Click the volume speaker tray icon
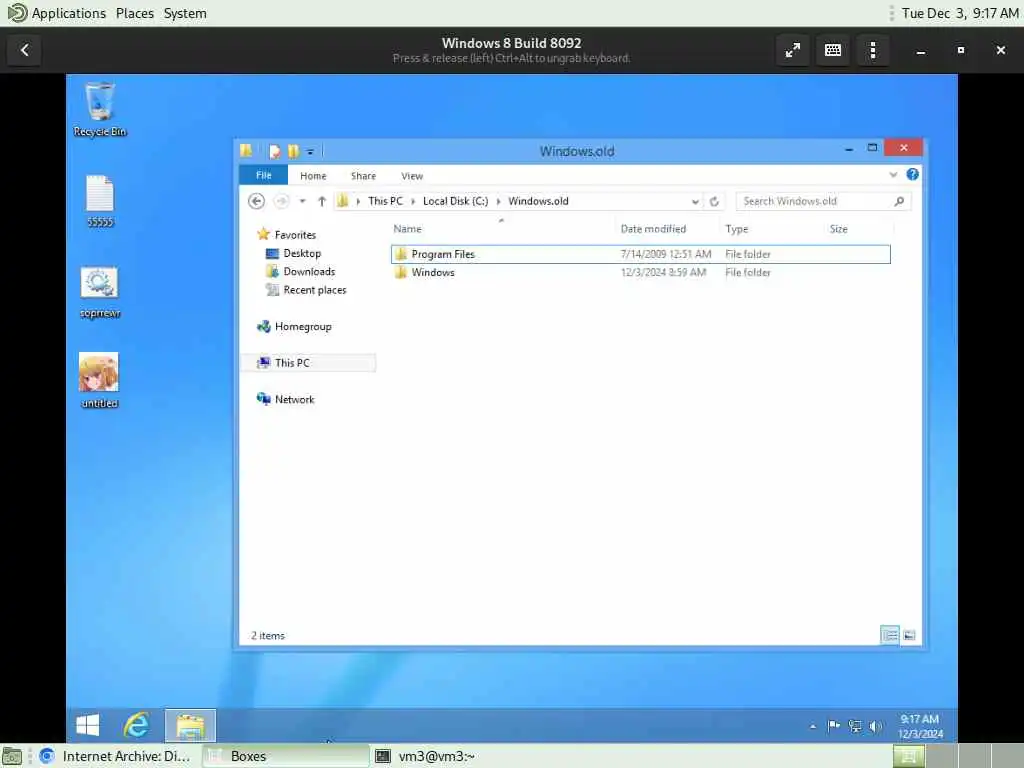Image resolution: width=1024 pixels, height=768 pixels. 875,726
